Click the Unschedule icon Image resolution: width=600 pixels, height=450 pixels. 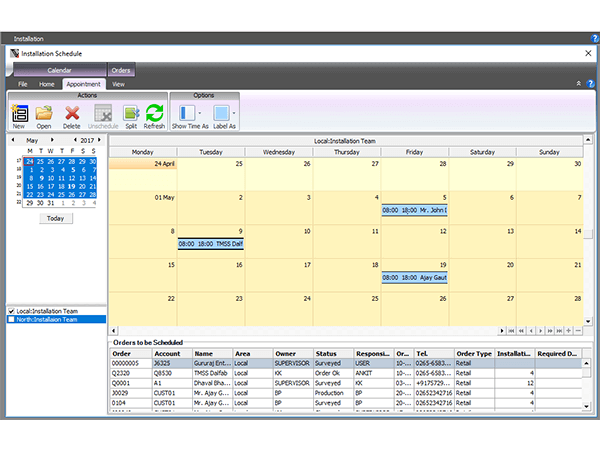[103, 115]
